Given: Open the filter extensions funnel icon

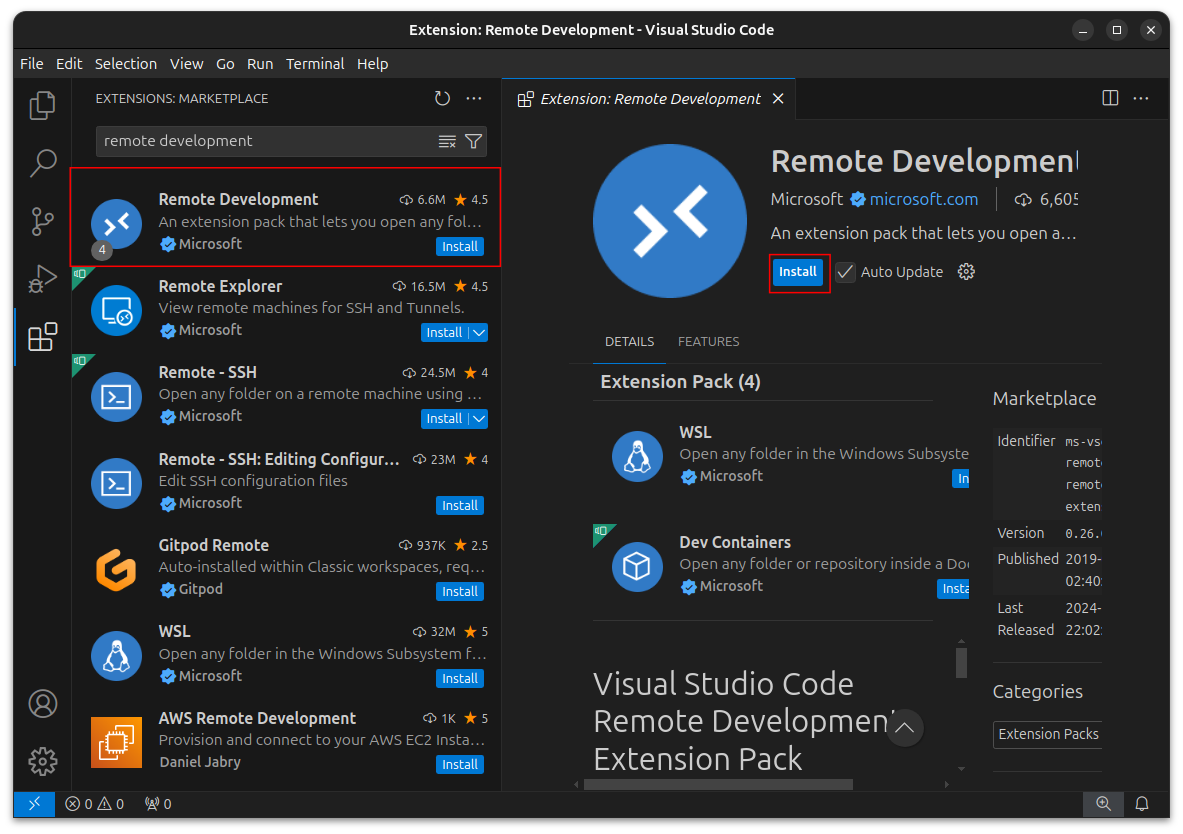Looking at the screenshot, I should point(473,141).
